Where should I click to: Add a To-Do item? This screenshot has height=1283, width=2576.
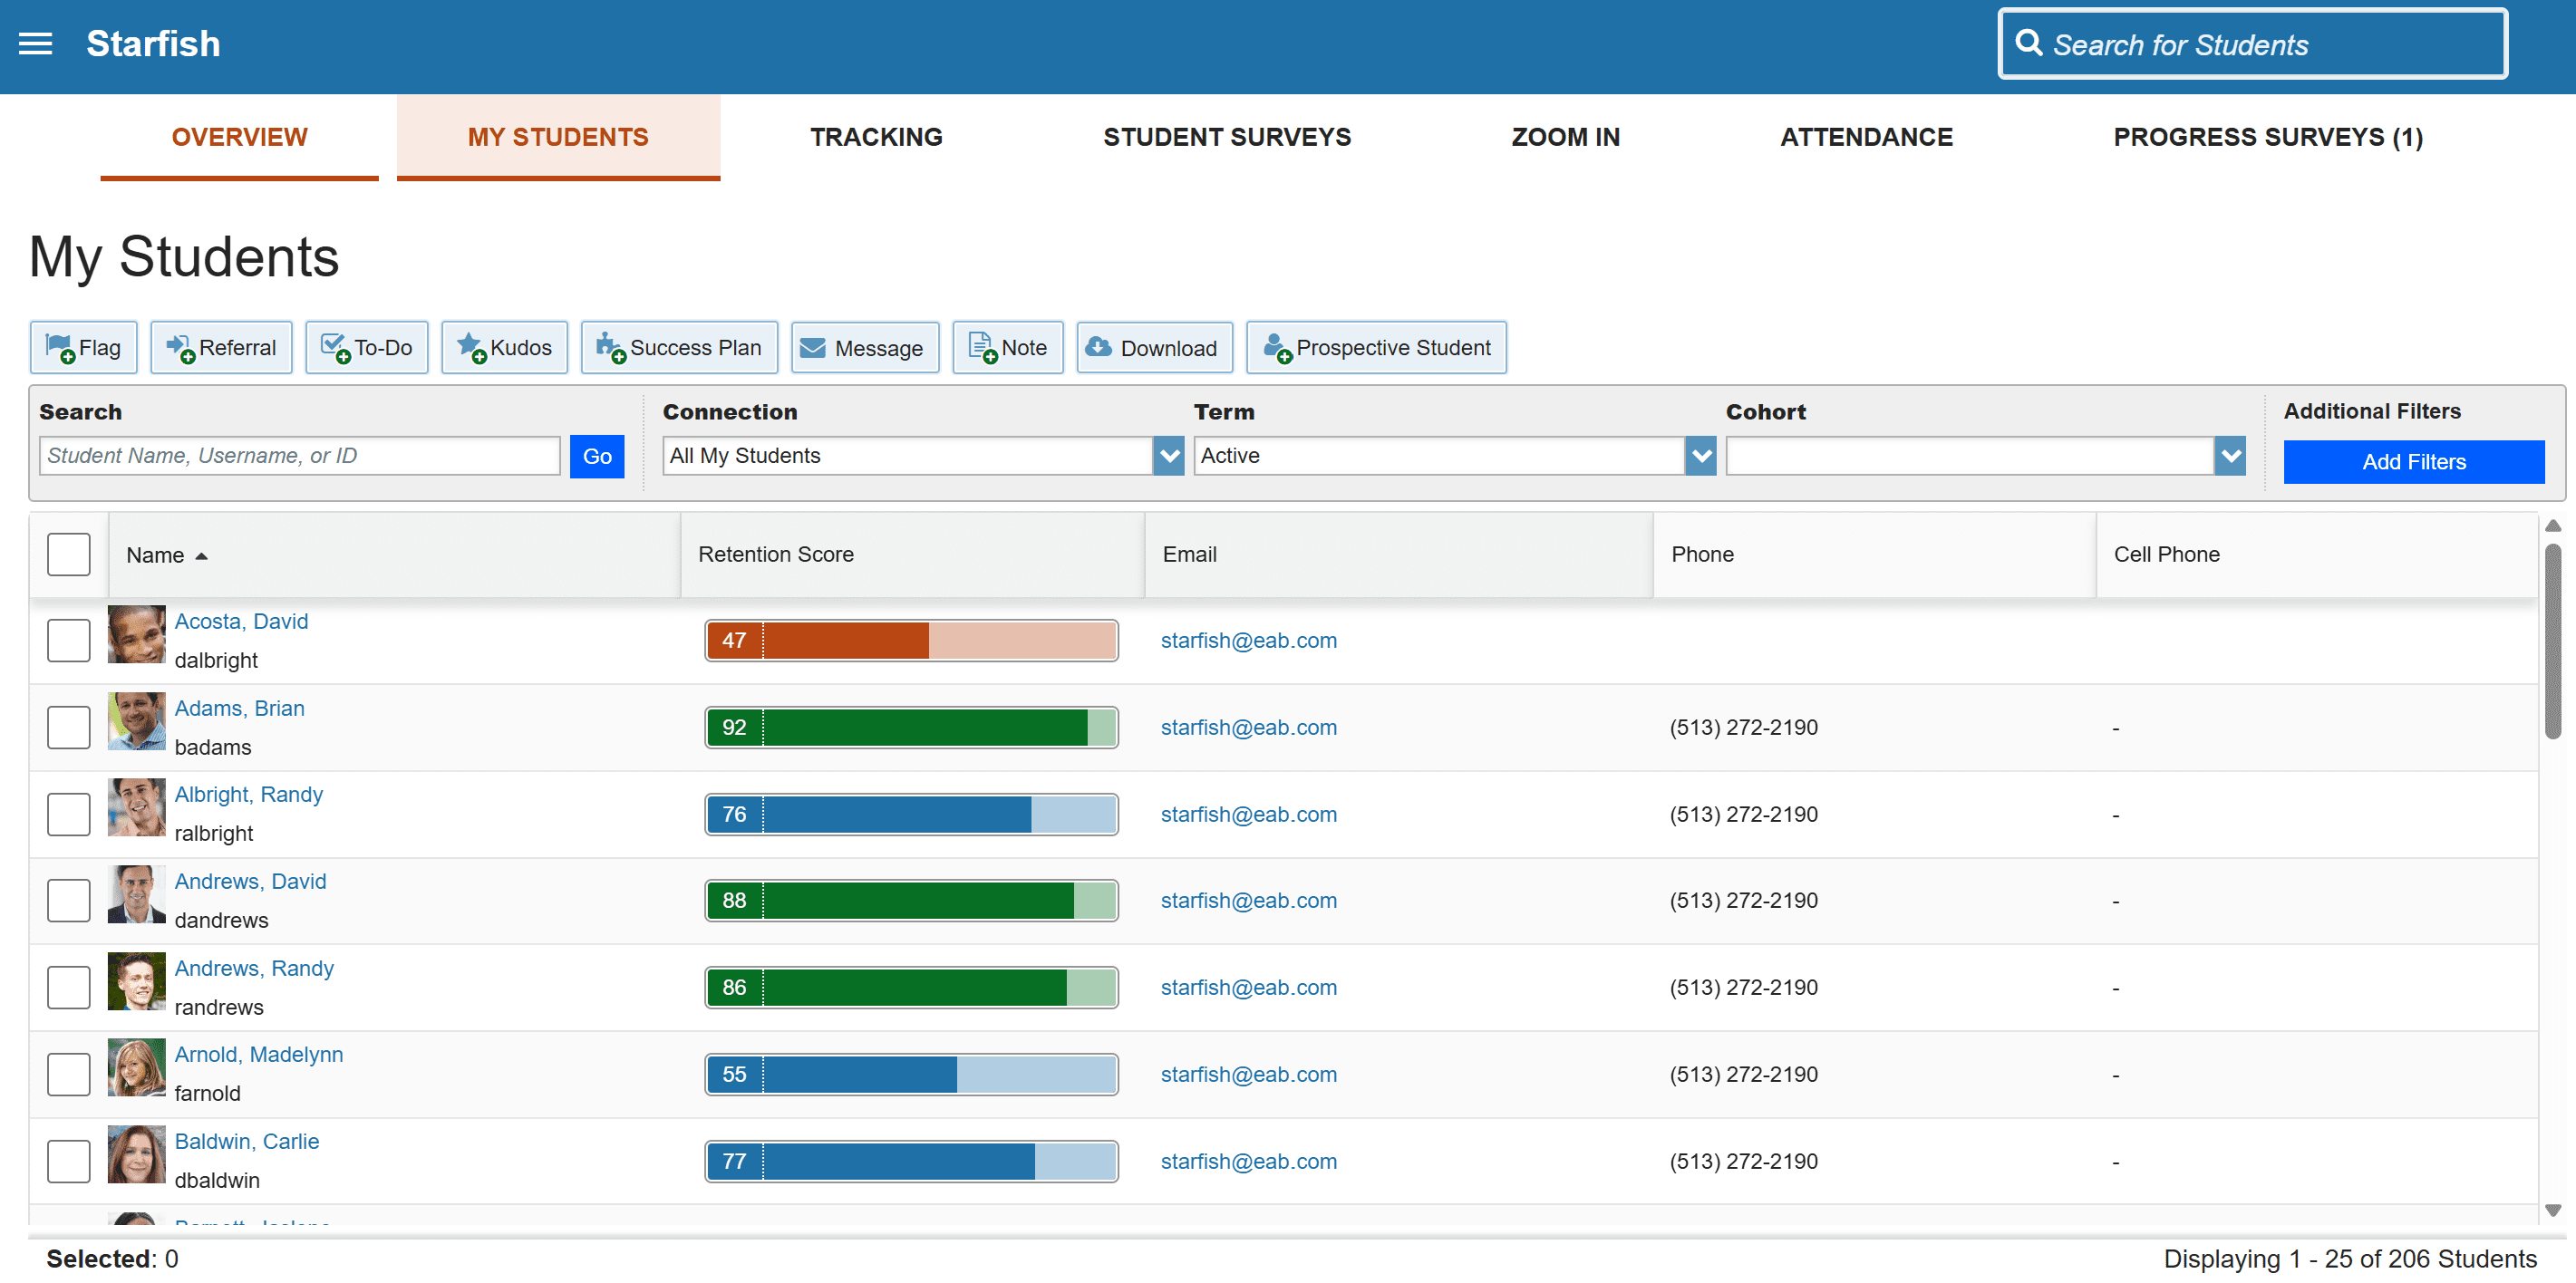pyautogui.click(x=367, y=348)
